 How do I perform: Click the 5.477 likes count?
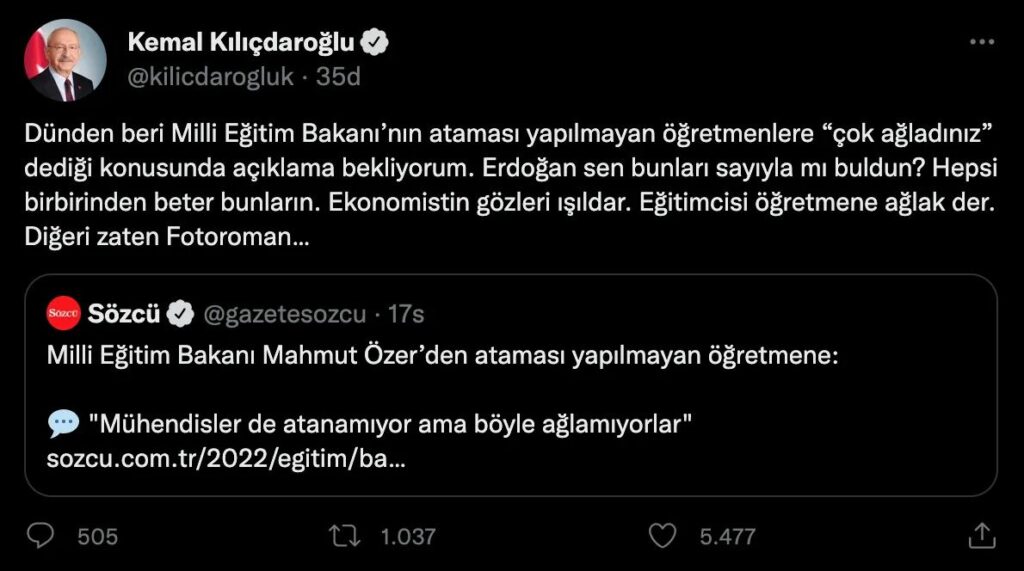coord(727,537)
